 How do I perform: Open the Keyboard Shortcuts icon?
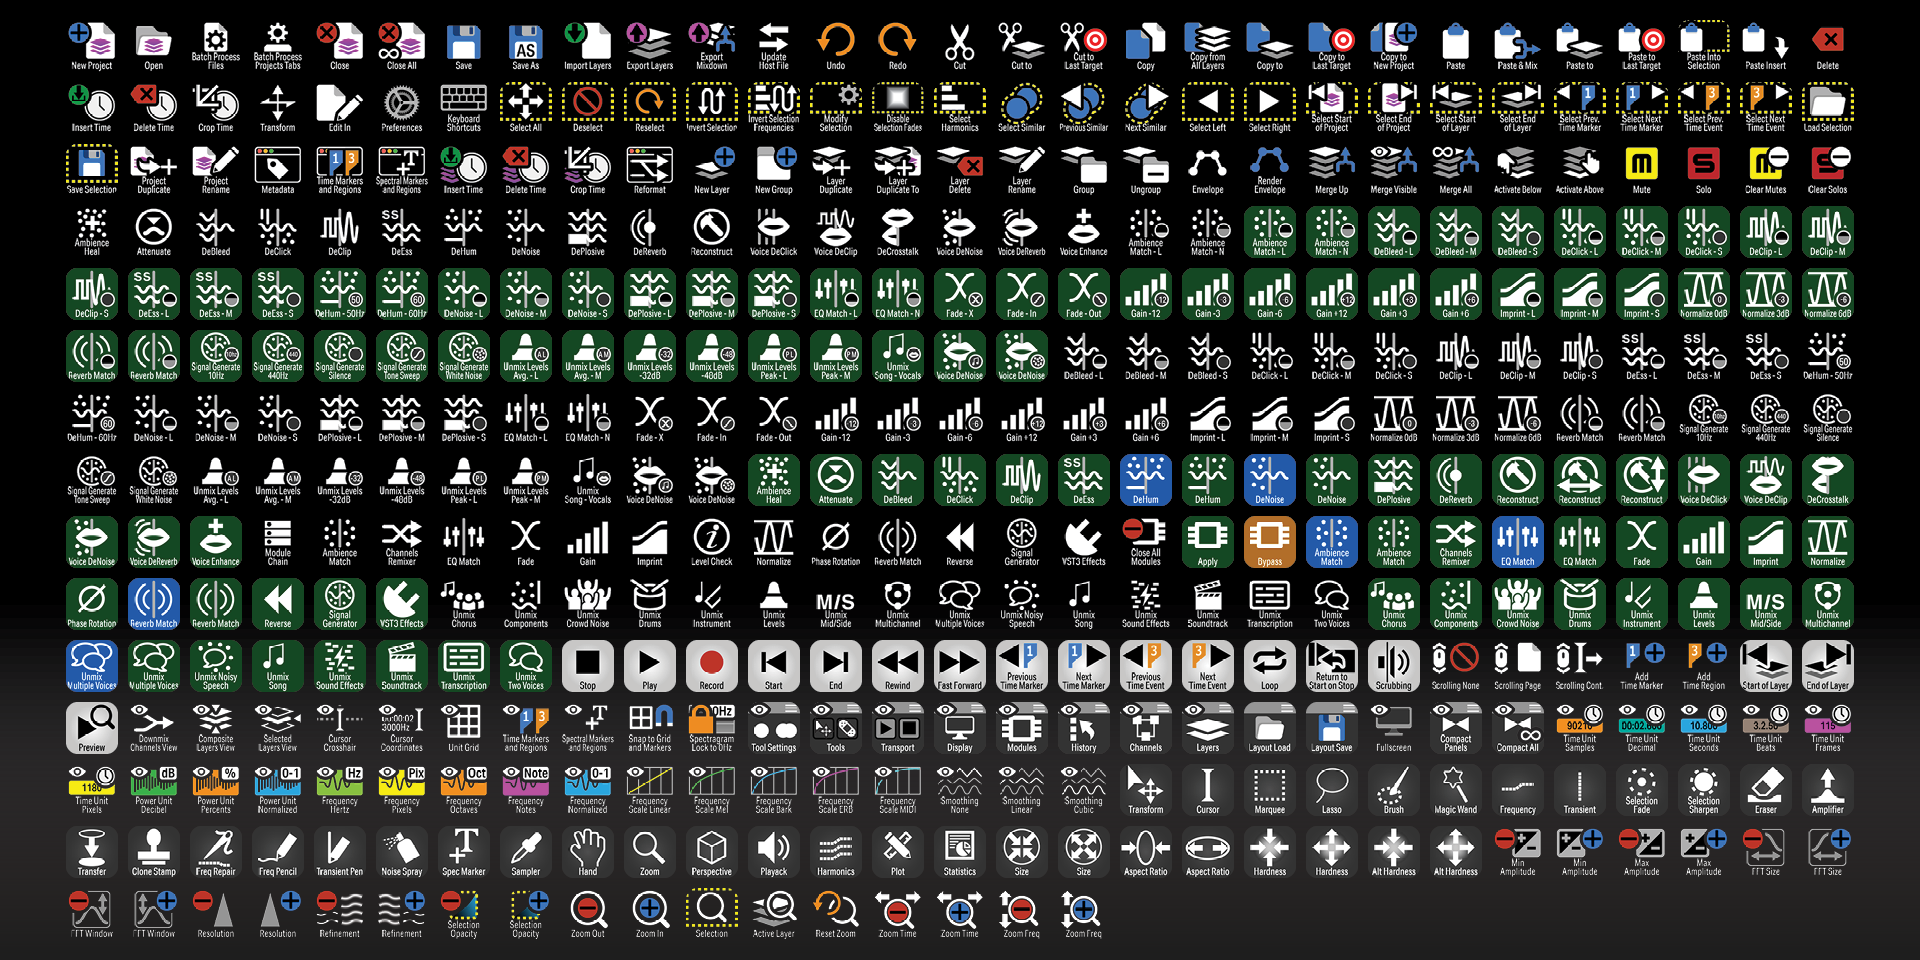tap(463, 108)
